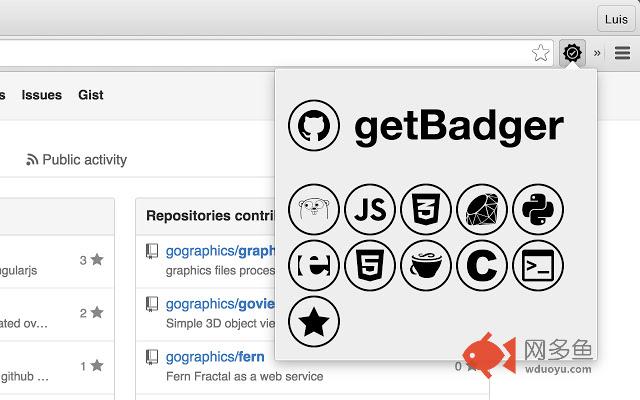The height and width of the screenshot is (400, 640).
Task: Choose the CSS3 shield badge
Action: click(426, 210)
